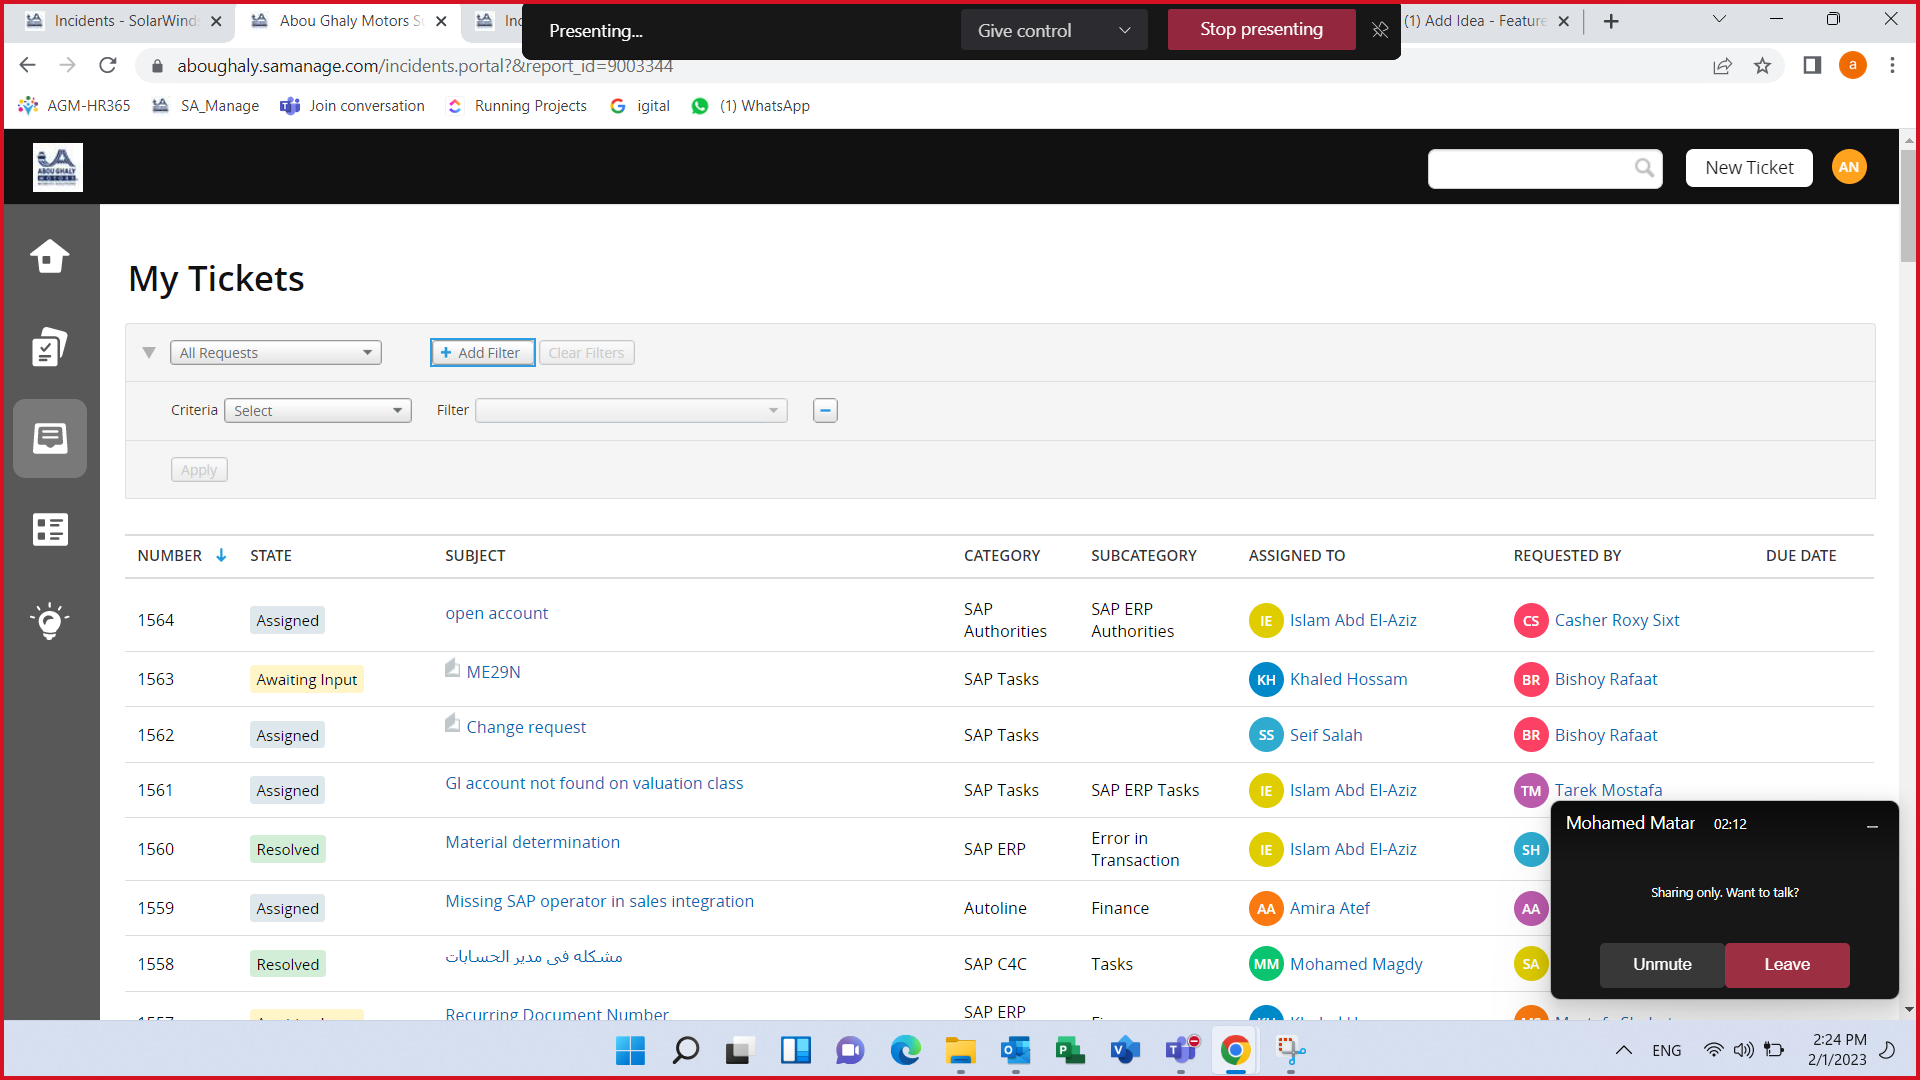This screenshot has height=1080, width=1920.
Task: Unmute microphone in Teams call popup
Action: tap(1661, 964)
